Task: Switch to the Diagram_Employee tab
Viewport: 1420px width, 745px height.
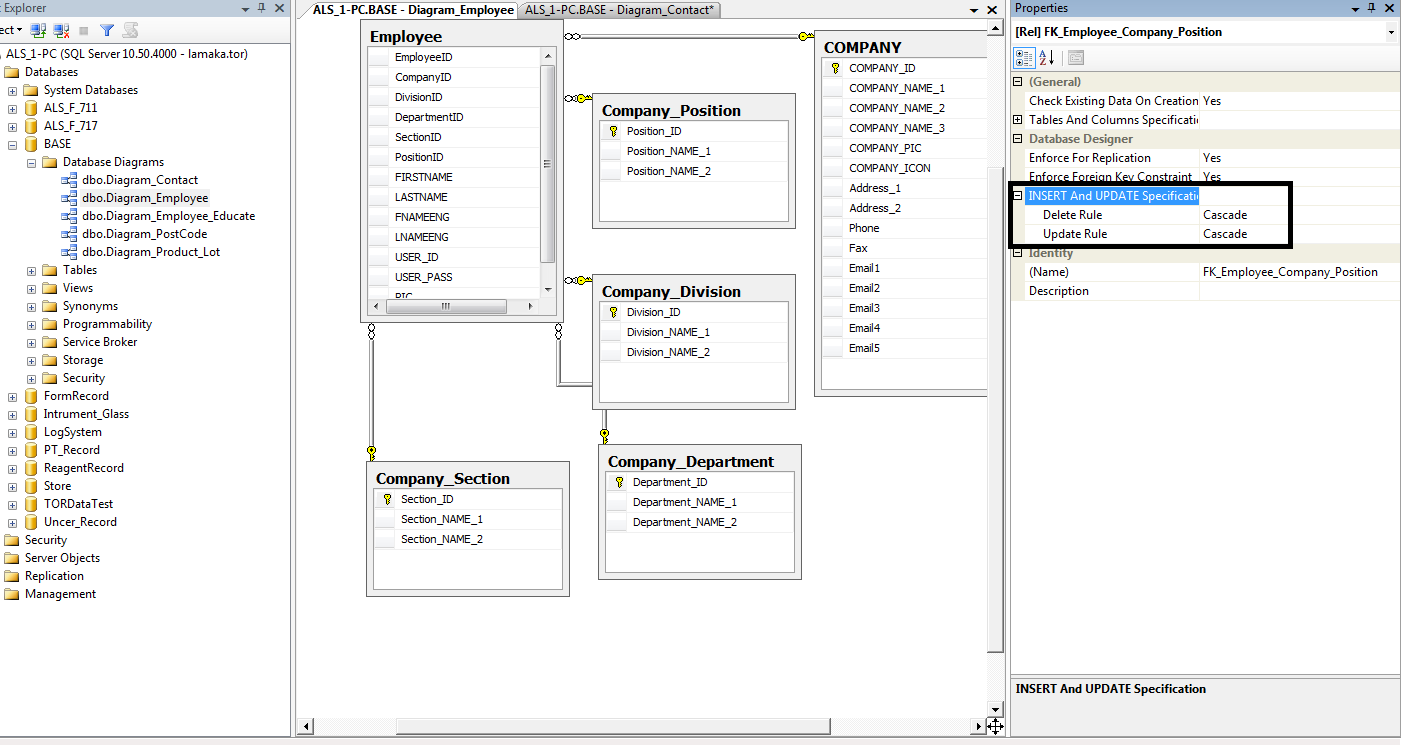Action: click(x=412, y=10)
